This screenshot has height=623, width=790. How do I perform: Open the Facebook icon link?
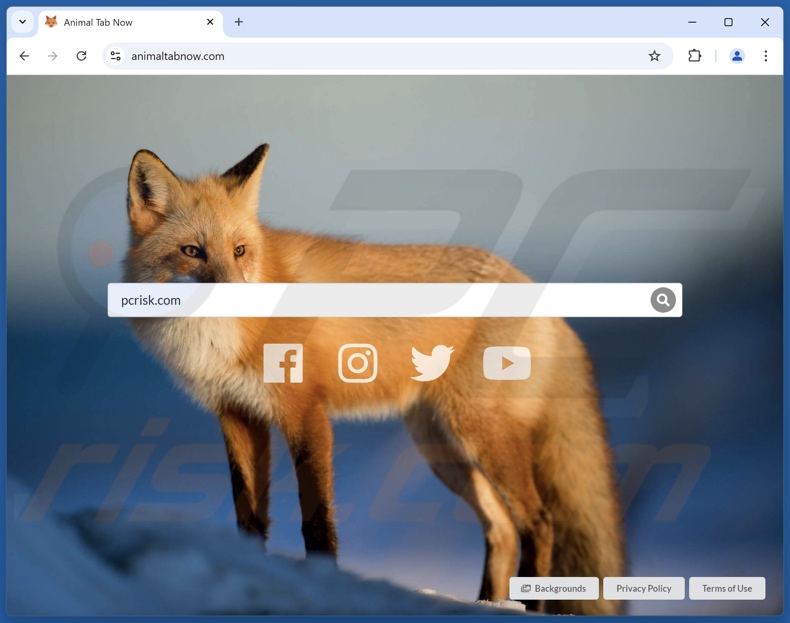283,363
